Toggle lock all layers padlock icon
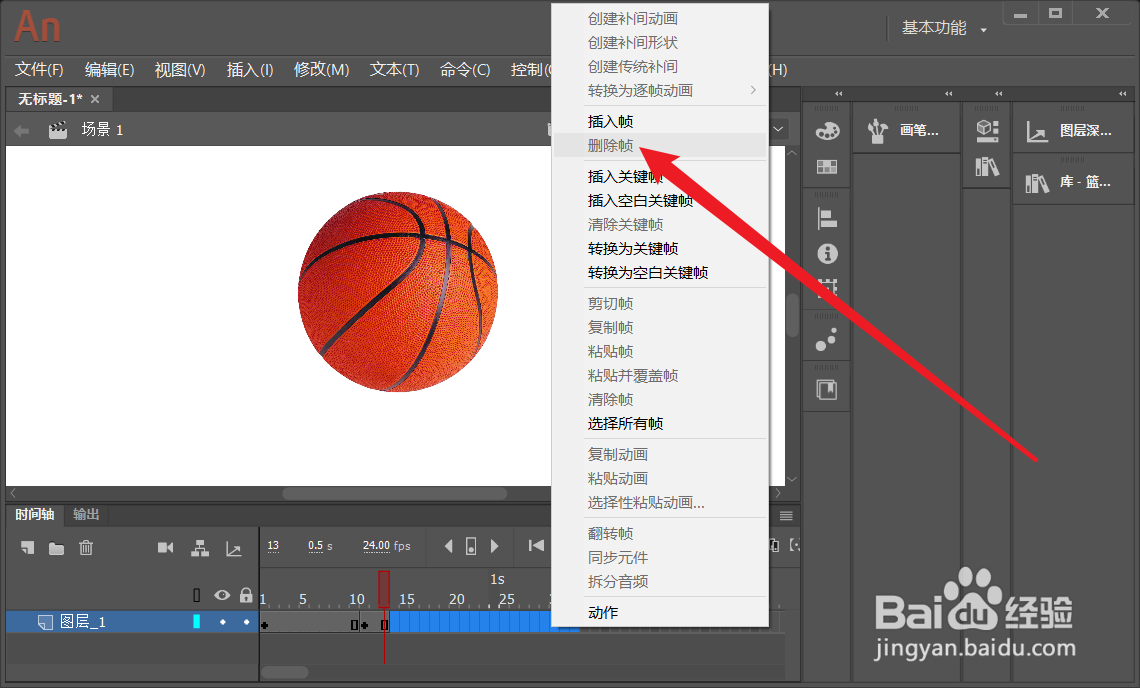The width and height of the screenshot is (1140, 688). [246, 595]
